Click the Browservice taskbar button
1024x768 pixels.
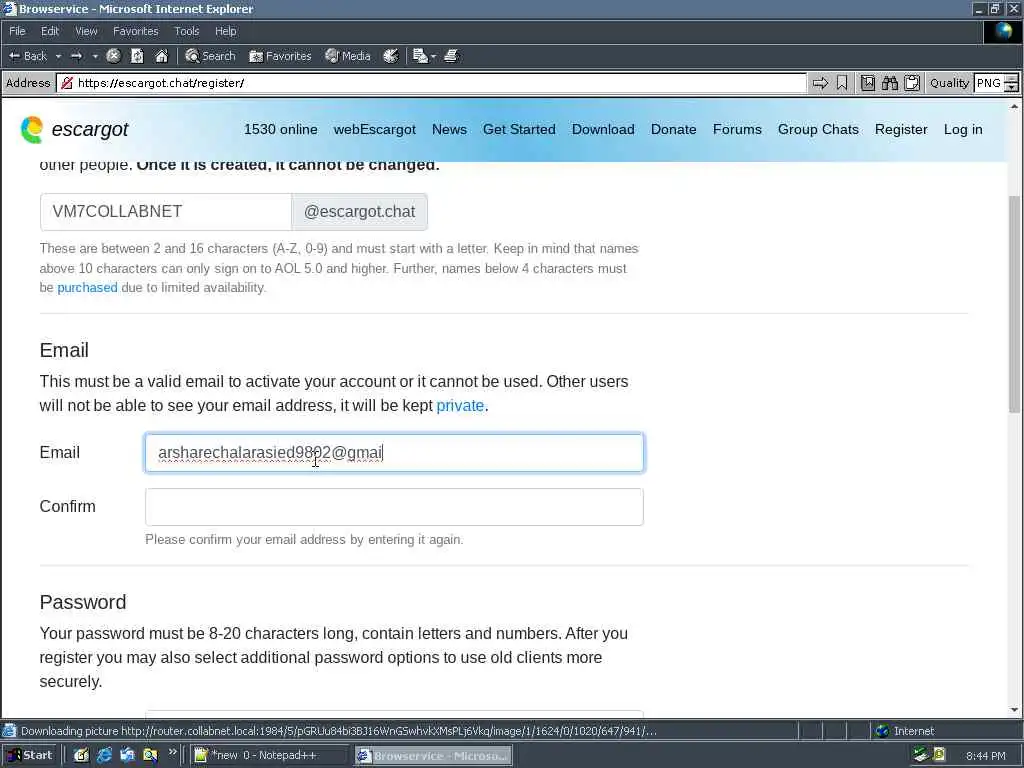click(434, 756)
